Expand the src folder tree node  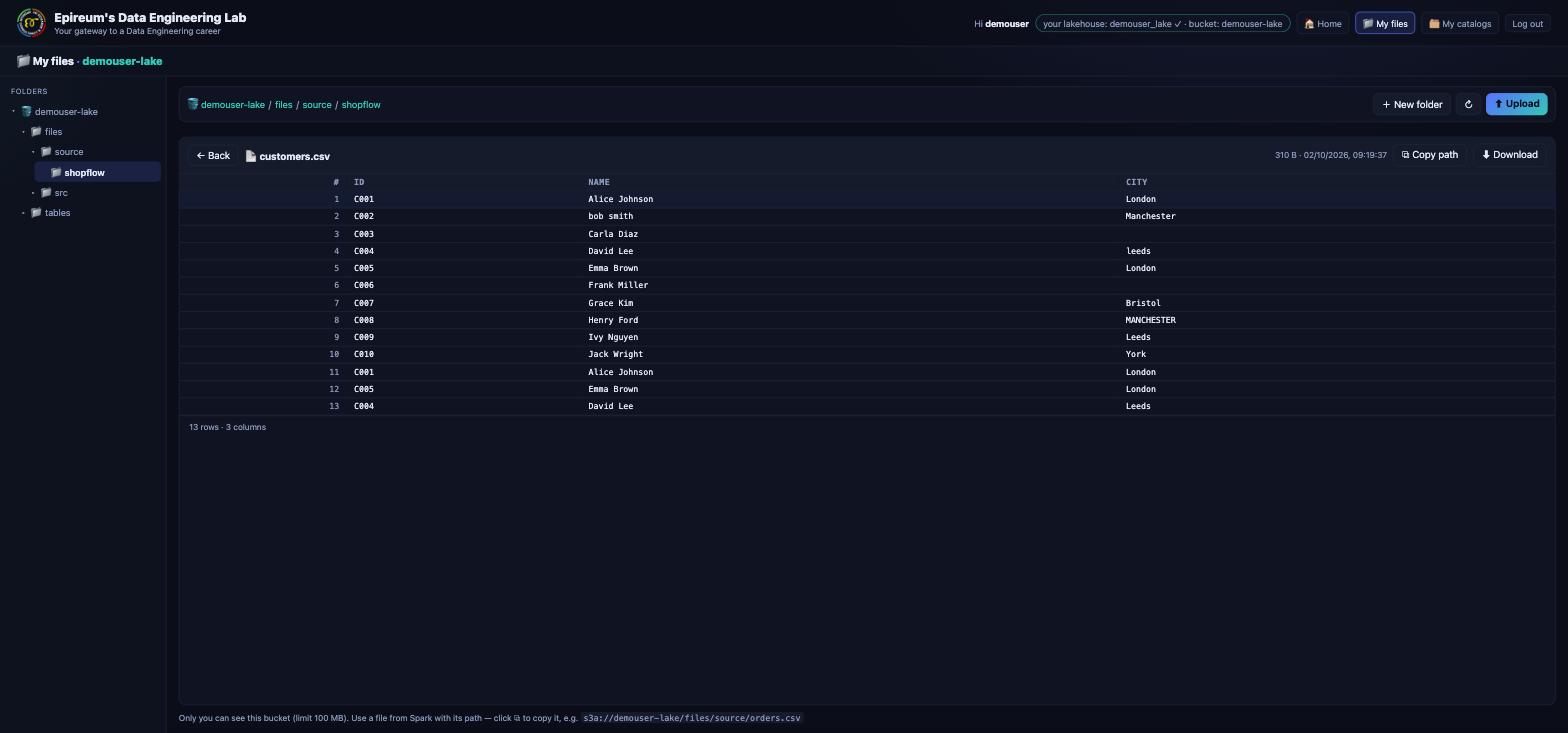click(x=34, y=192)
